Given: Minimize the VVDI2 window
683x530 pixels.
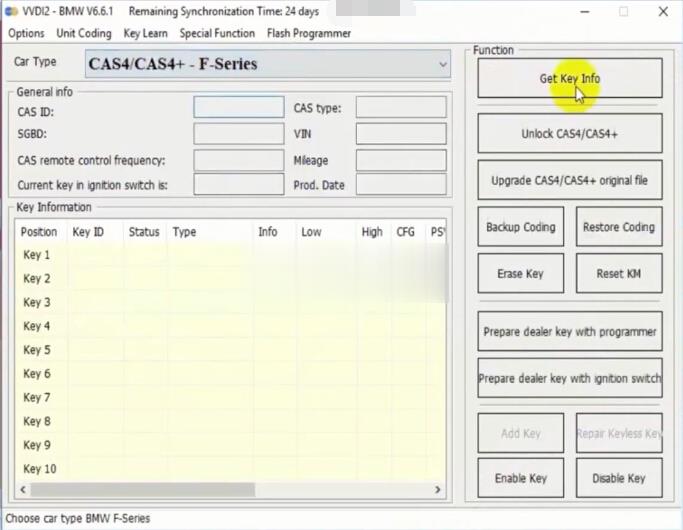Looking at the screenshot, I should 585,12.
